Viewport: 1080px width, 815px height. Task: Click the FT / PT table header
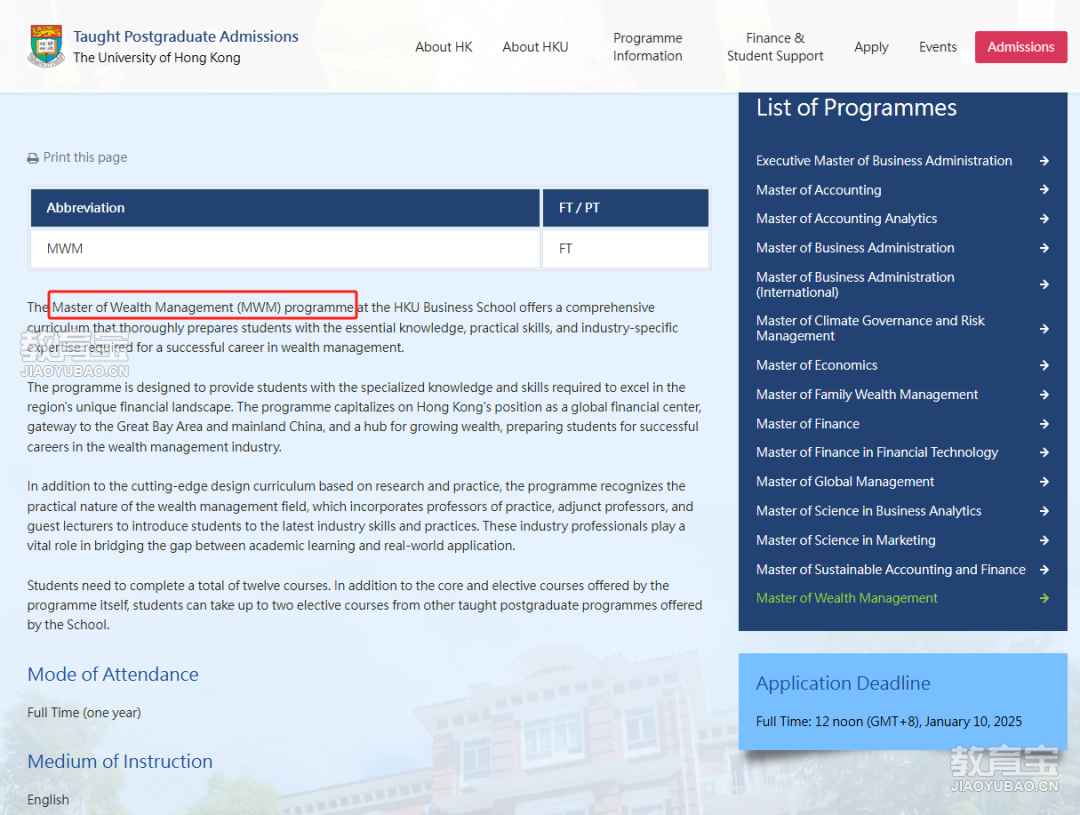(x=625, y=208)
